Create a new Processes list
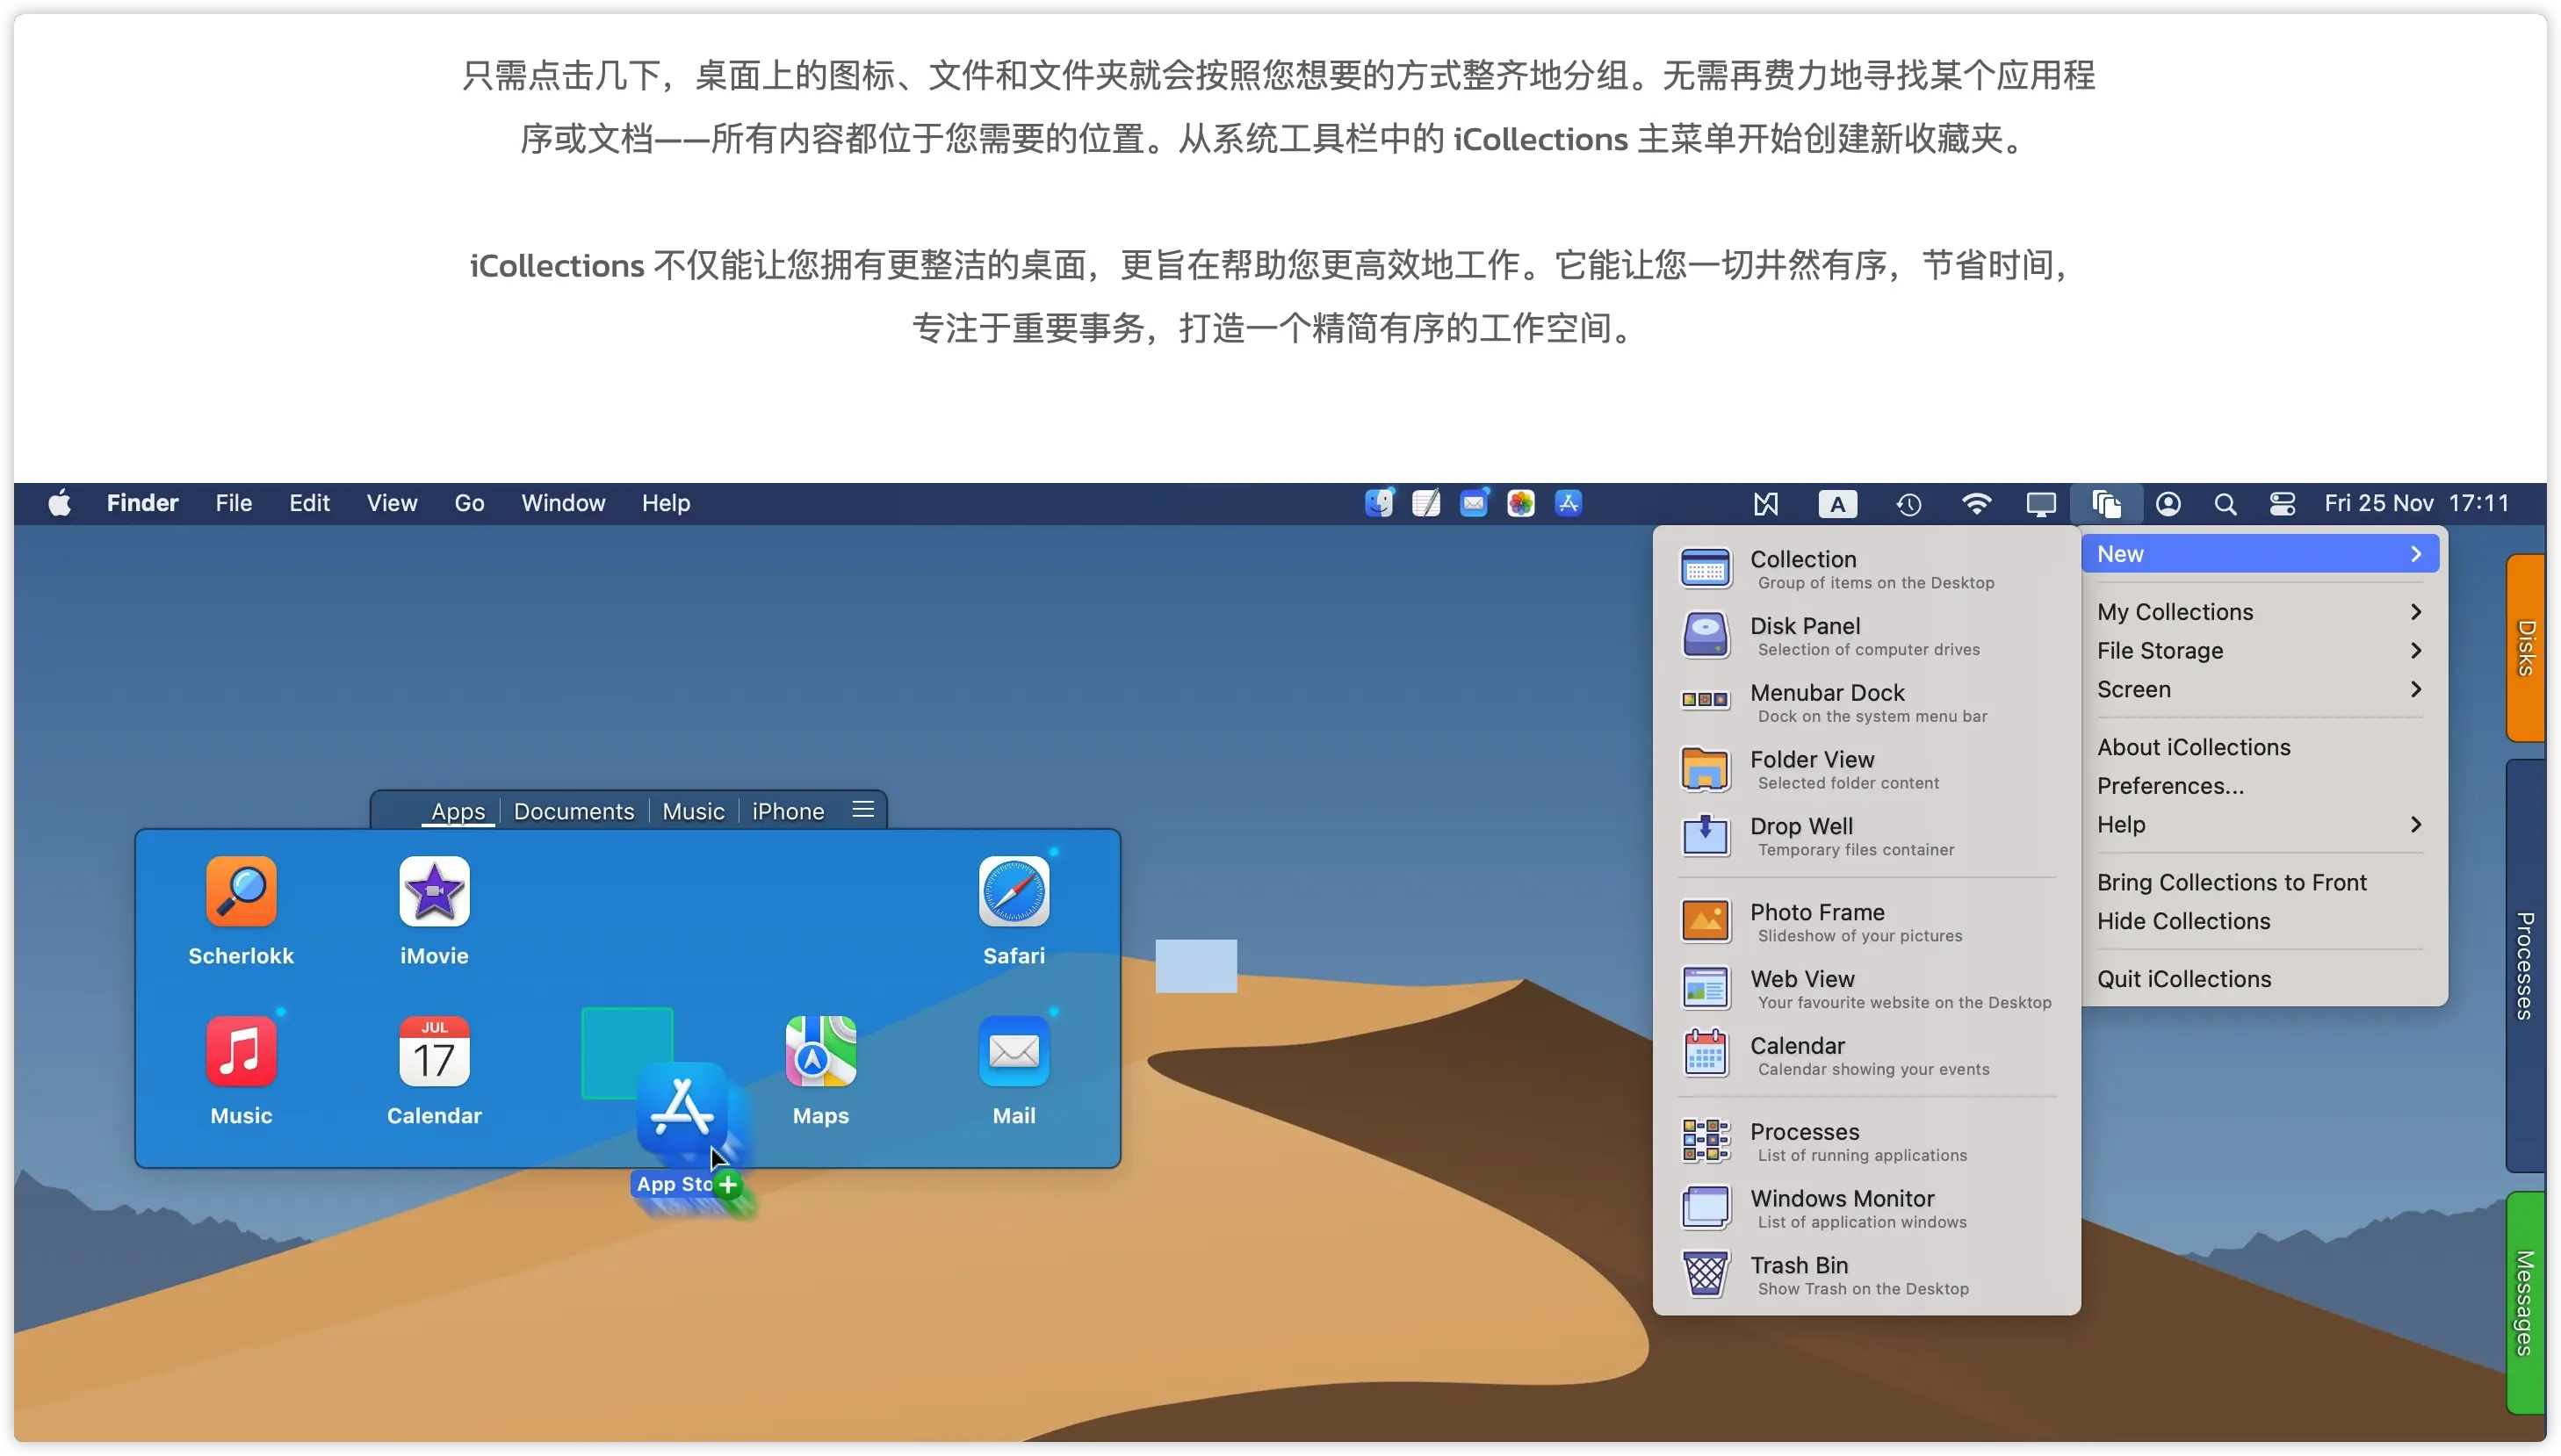Screen dimensions: 2561x1456 pyautogui.click(x=1866, y=1142)
